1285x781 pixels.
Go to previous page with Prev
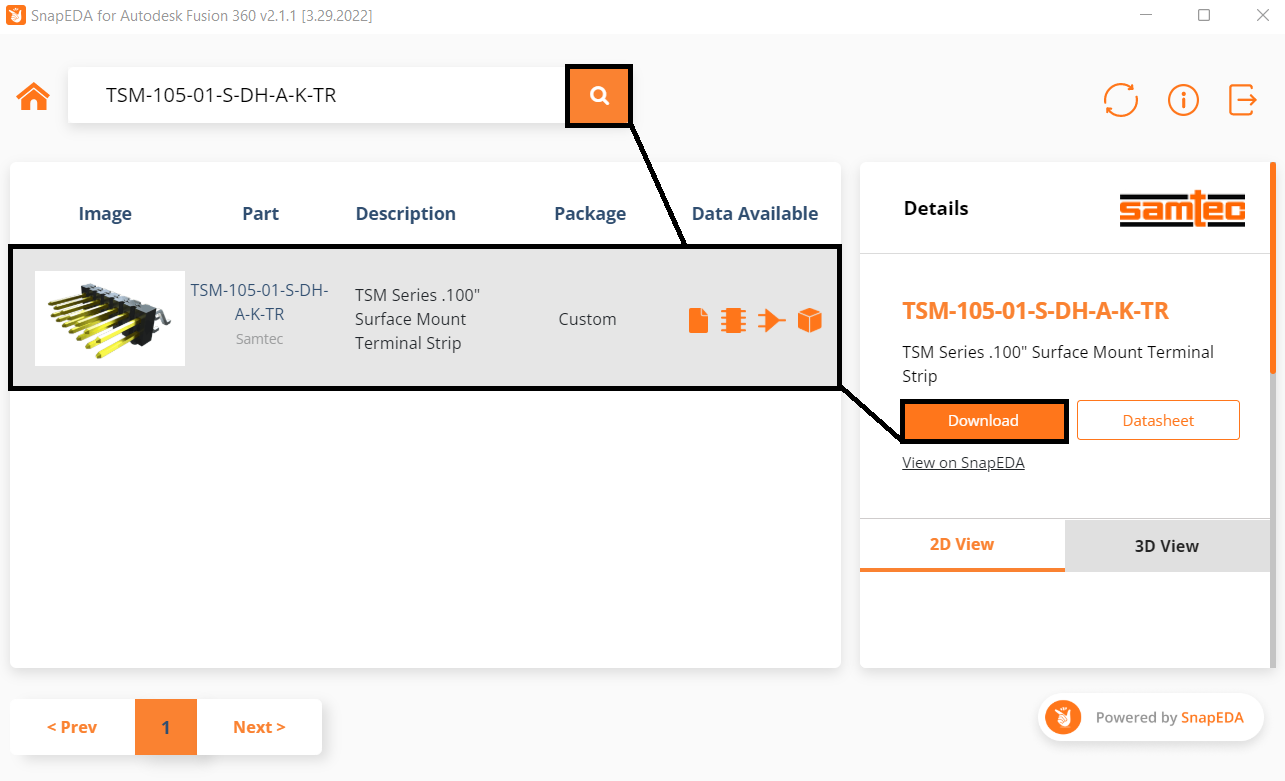(72, 727)
